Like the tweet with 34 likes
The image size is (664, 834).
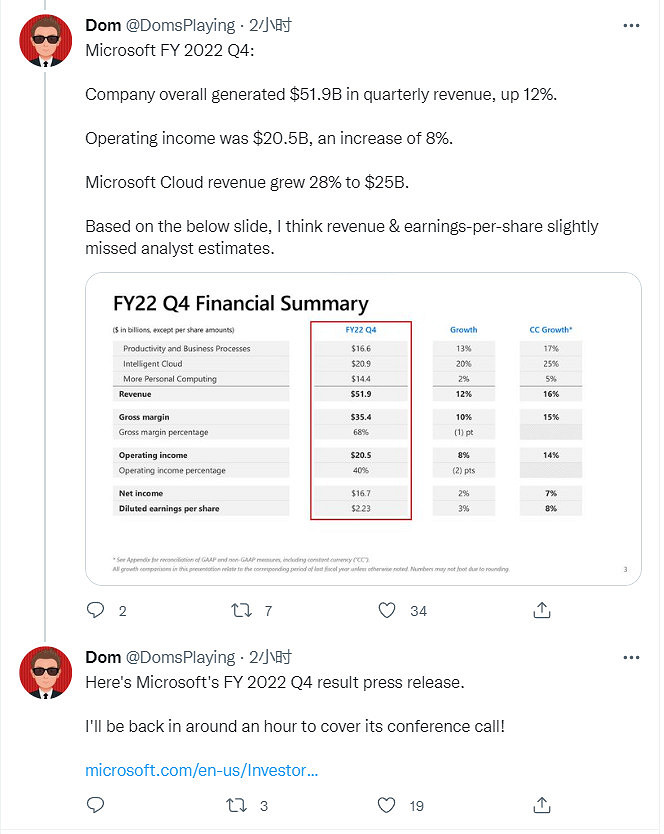coord(387,610)
